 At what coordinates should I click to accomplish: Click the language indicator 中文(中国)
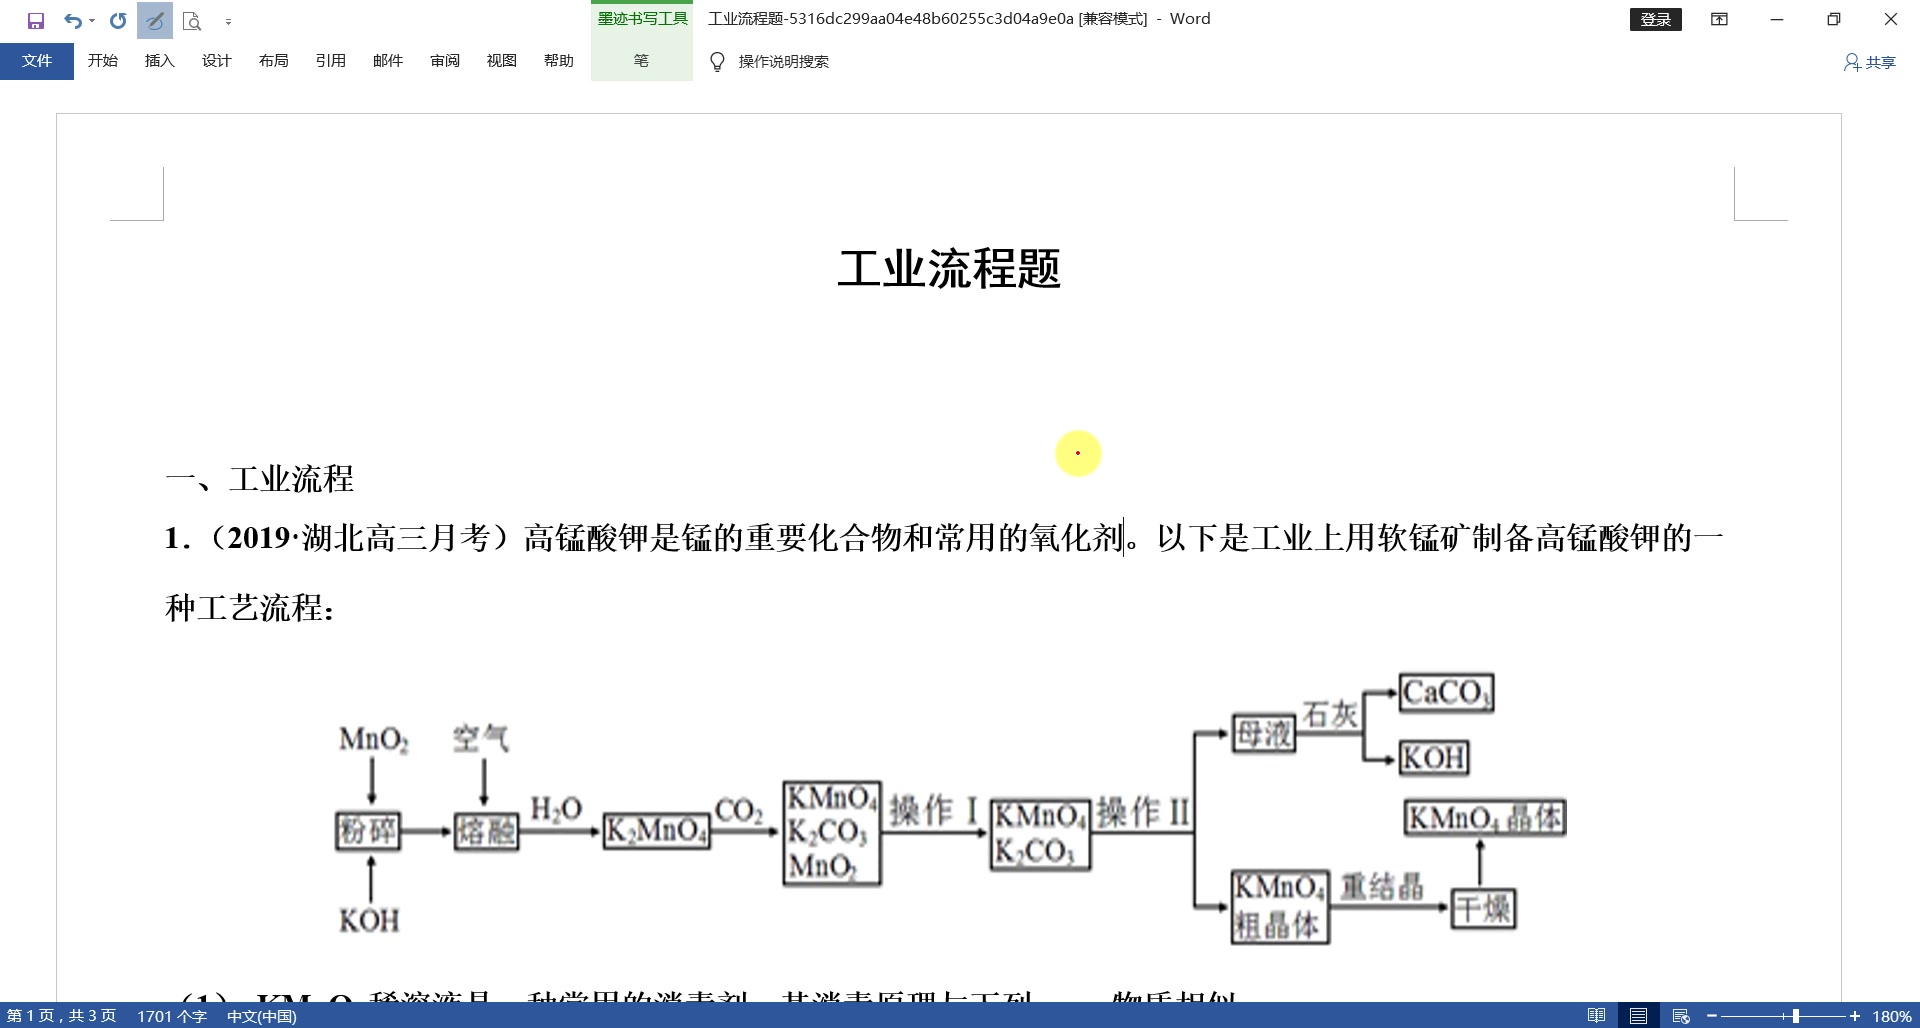(262, 1016)
